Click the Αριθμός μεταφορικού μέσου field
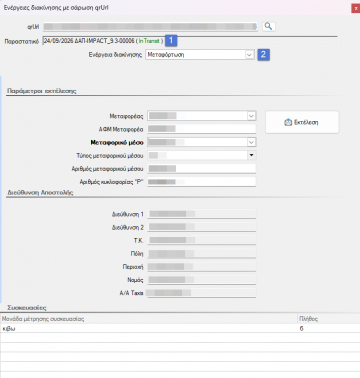This screenshot has height=378, width=360. (x=202, y=169)
